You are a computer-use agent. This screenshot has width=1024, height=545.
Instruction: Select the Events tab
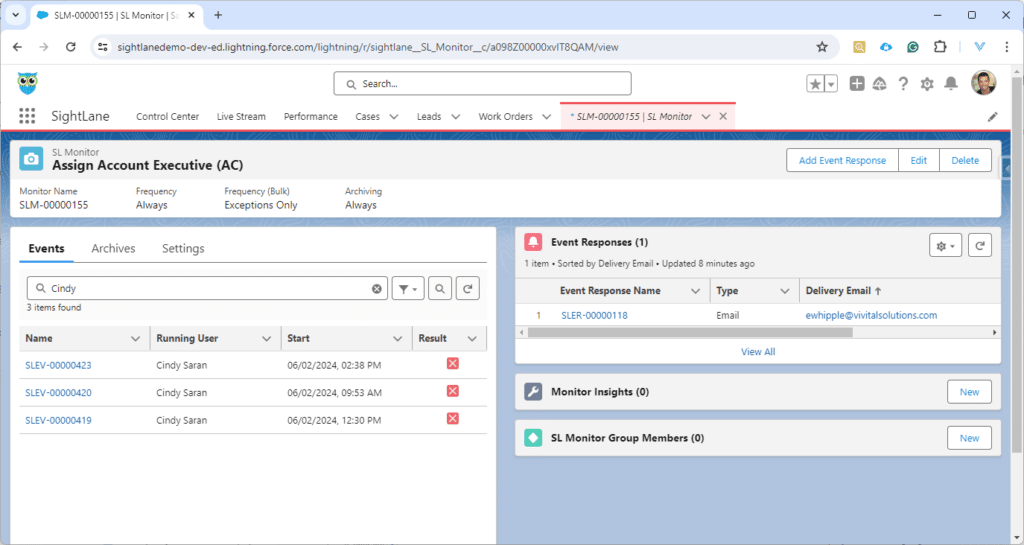[x=46, y=249]
